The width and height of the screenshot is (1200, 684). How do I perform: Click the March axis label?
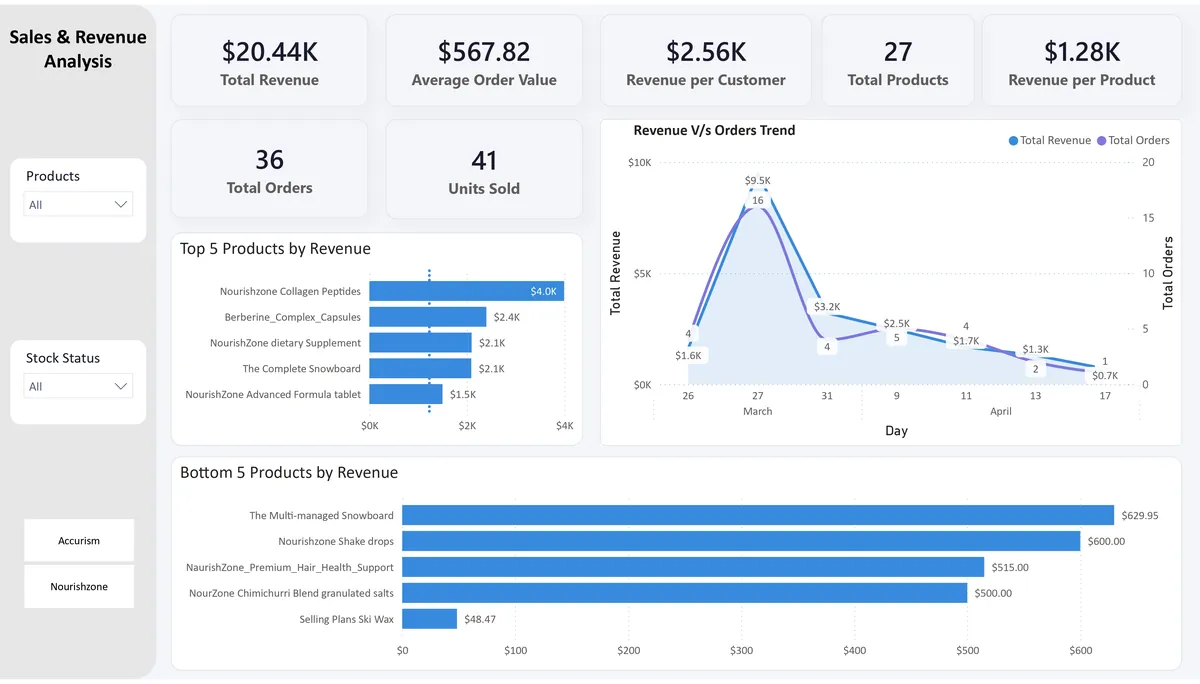[758, 411]
